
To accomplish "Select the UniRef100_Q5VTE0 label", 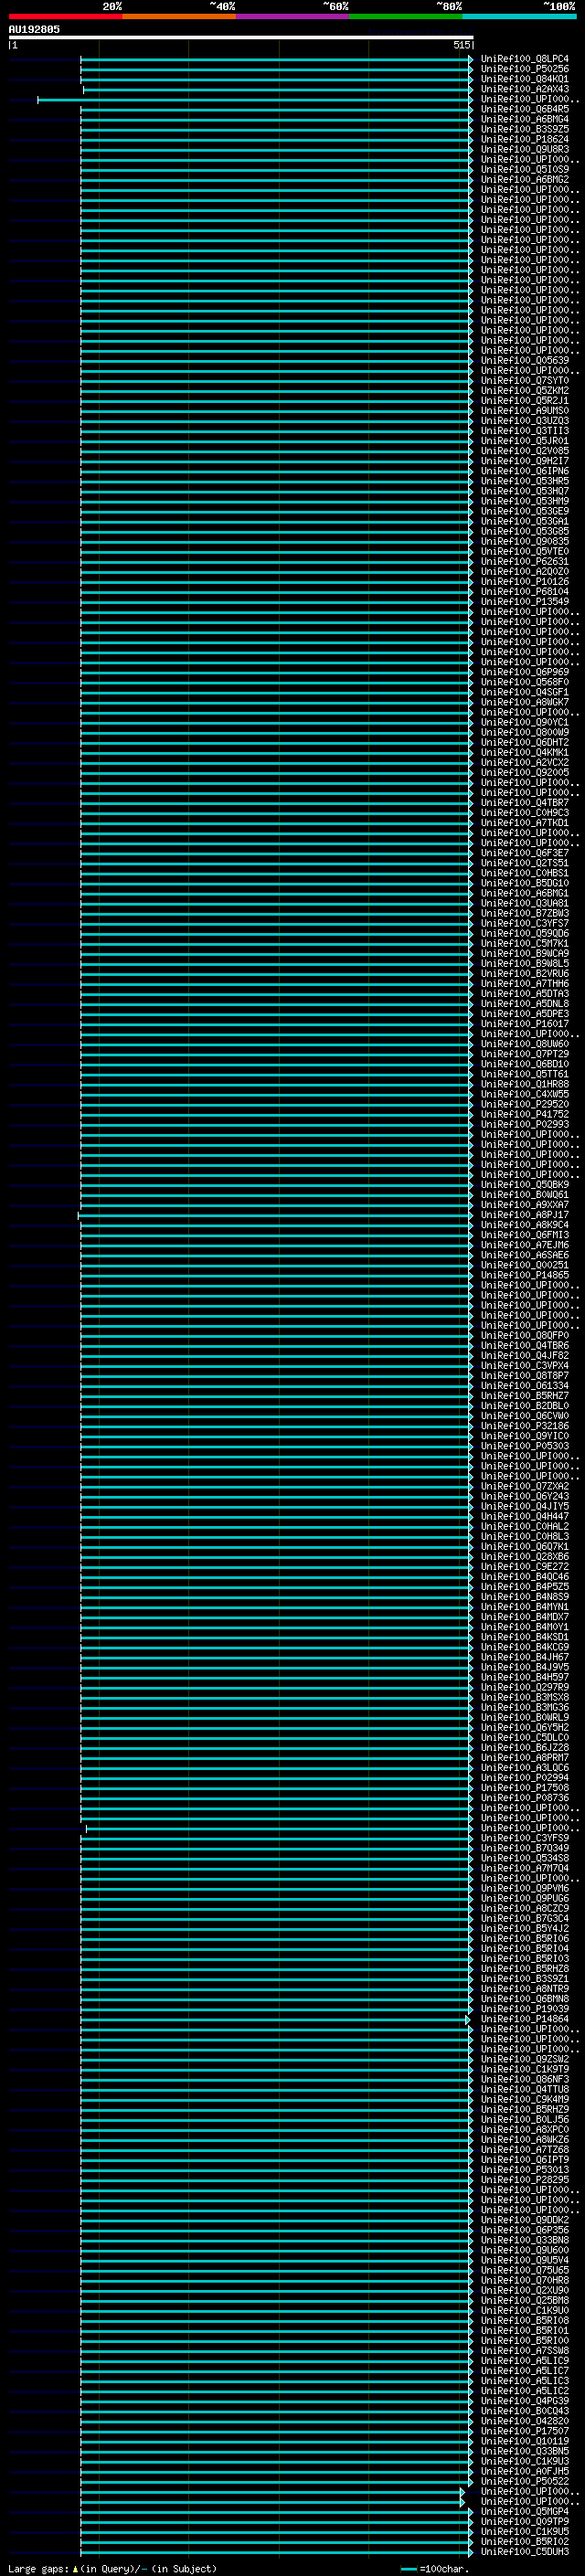I will pos(525,552).
